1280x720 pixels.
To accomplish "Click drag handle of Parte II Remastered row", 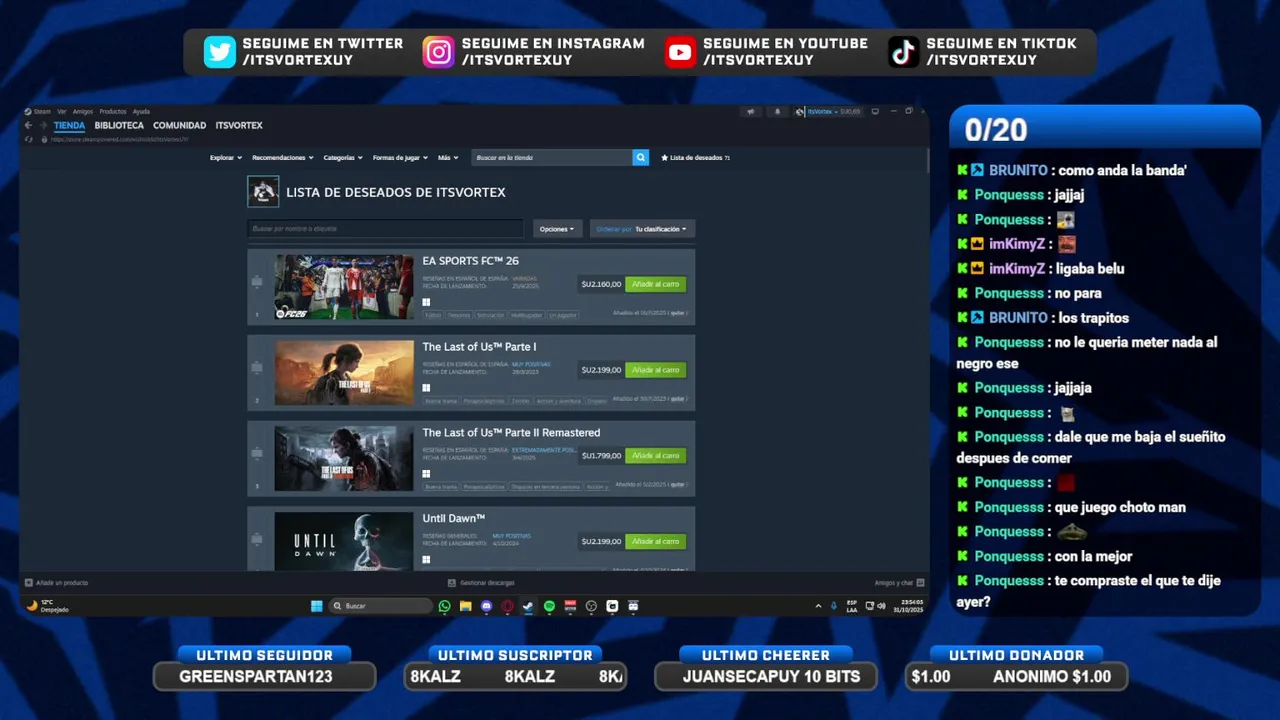I will coord(257,454).
